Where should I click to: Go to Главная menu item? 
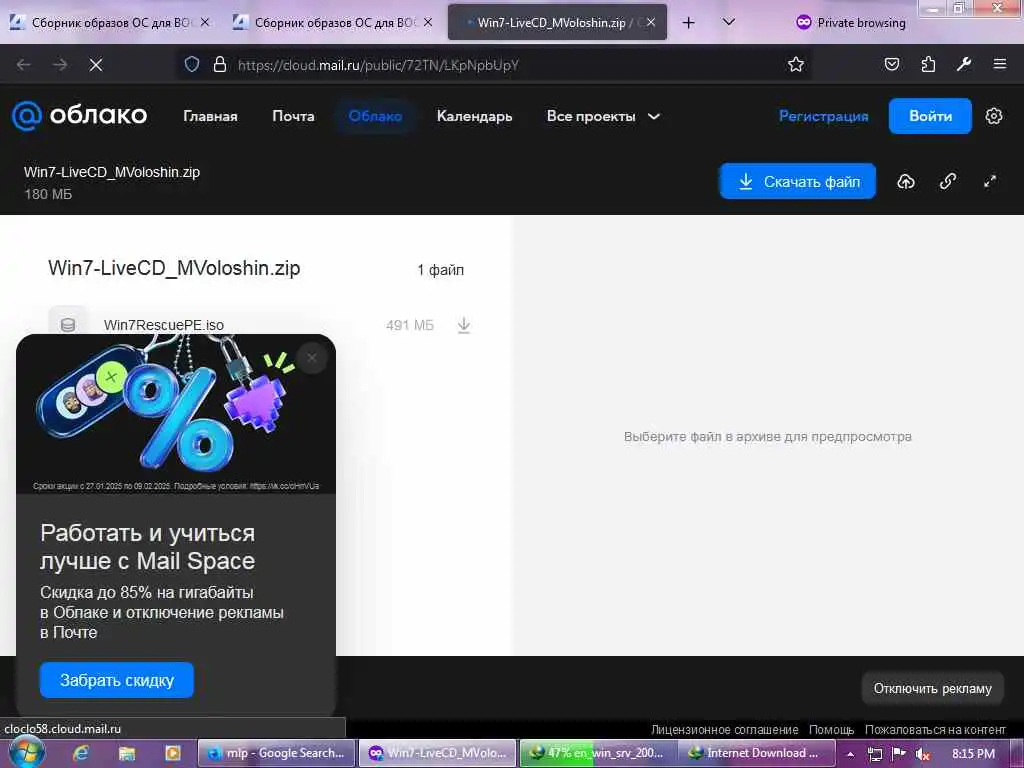click(210, 116)
